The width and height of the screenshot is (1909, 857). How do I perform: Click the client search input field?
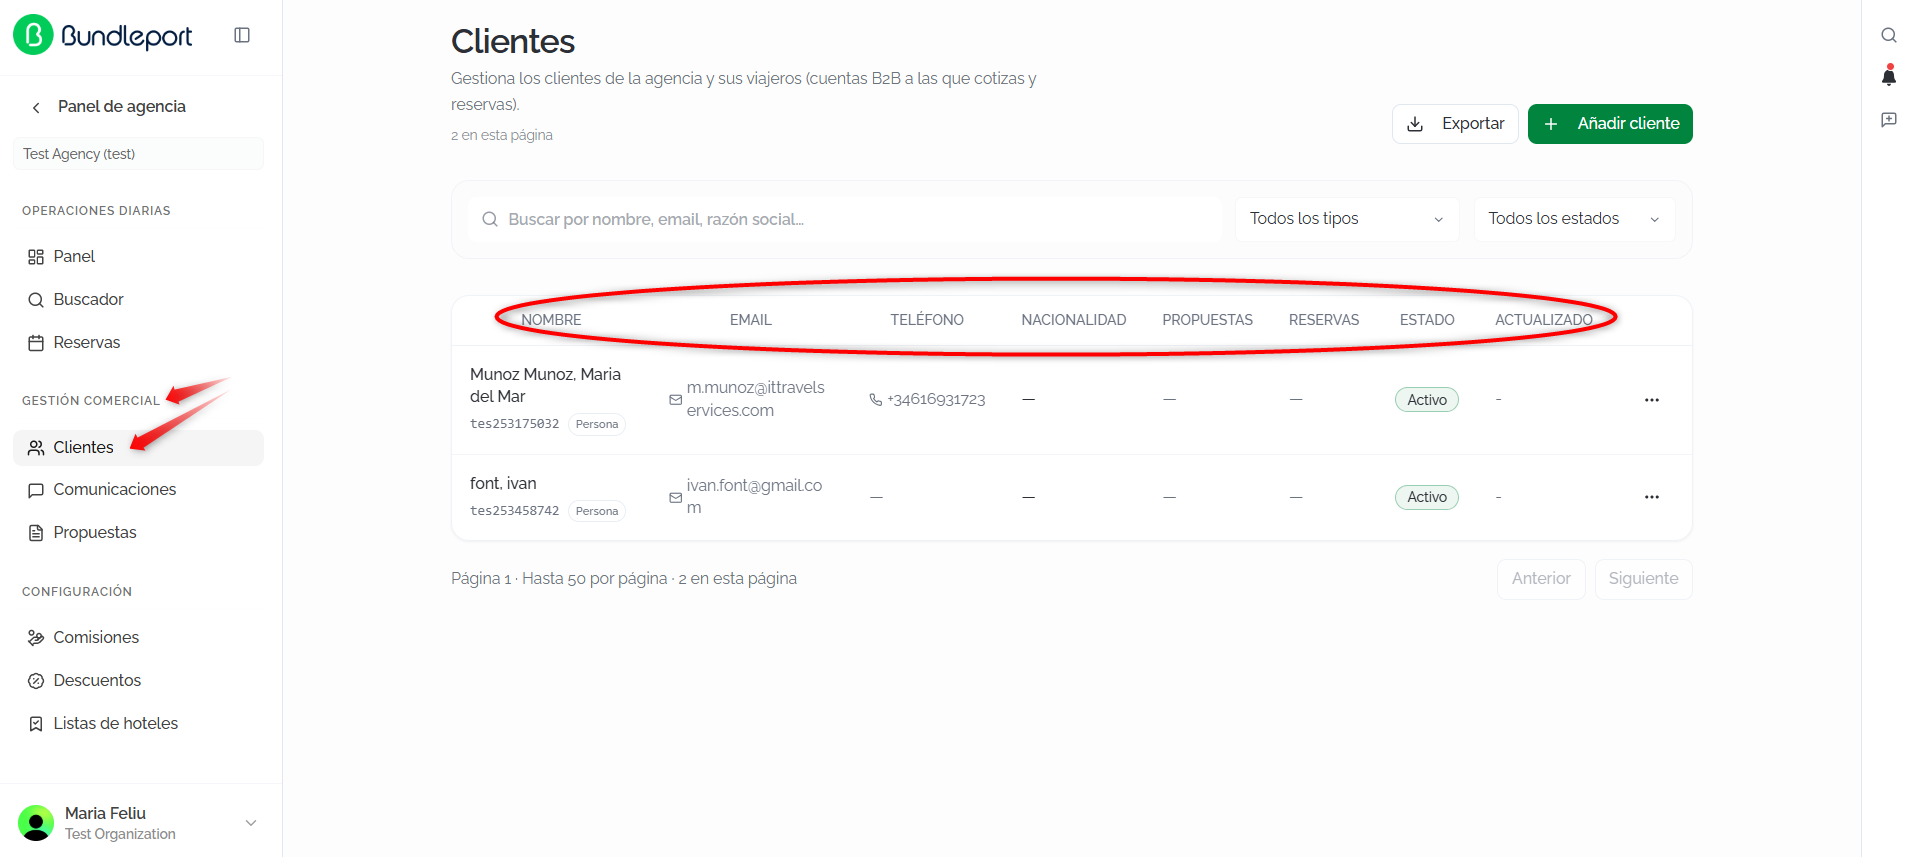[845, 219]
